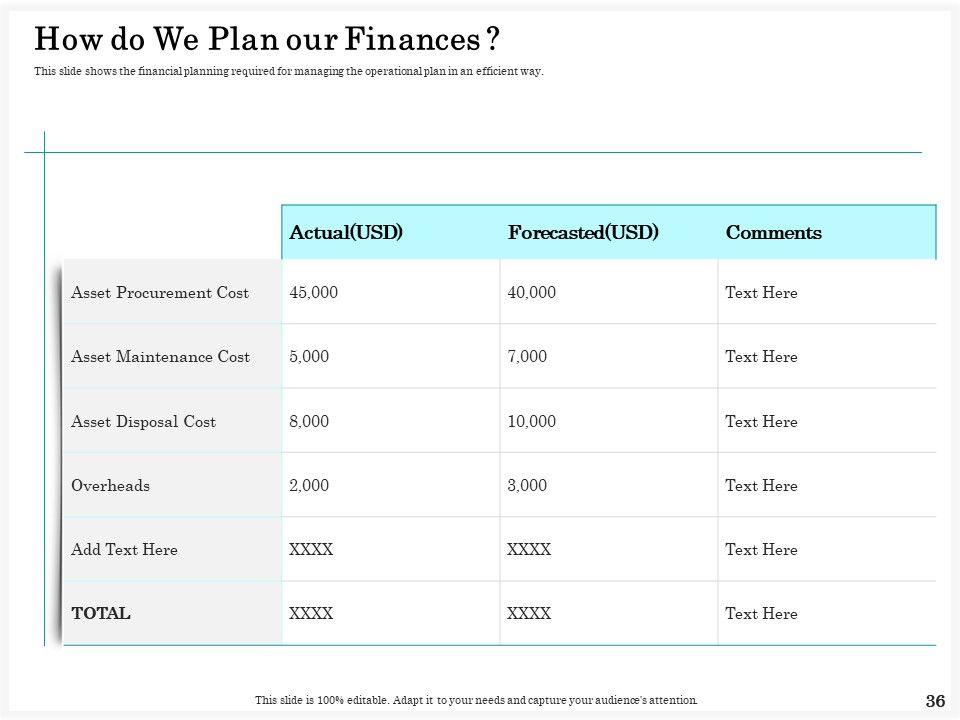Click the Comments column header
960x720 pixels.
tap(773, 233)
